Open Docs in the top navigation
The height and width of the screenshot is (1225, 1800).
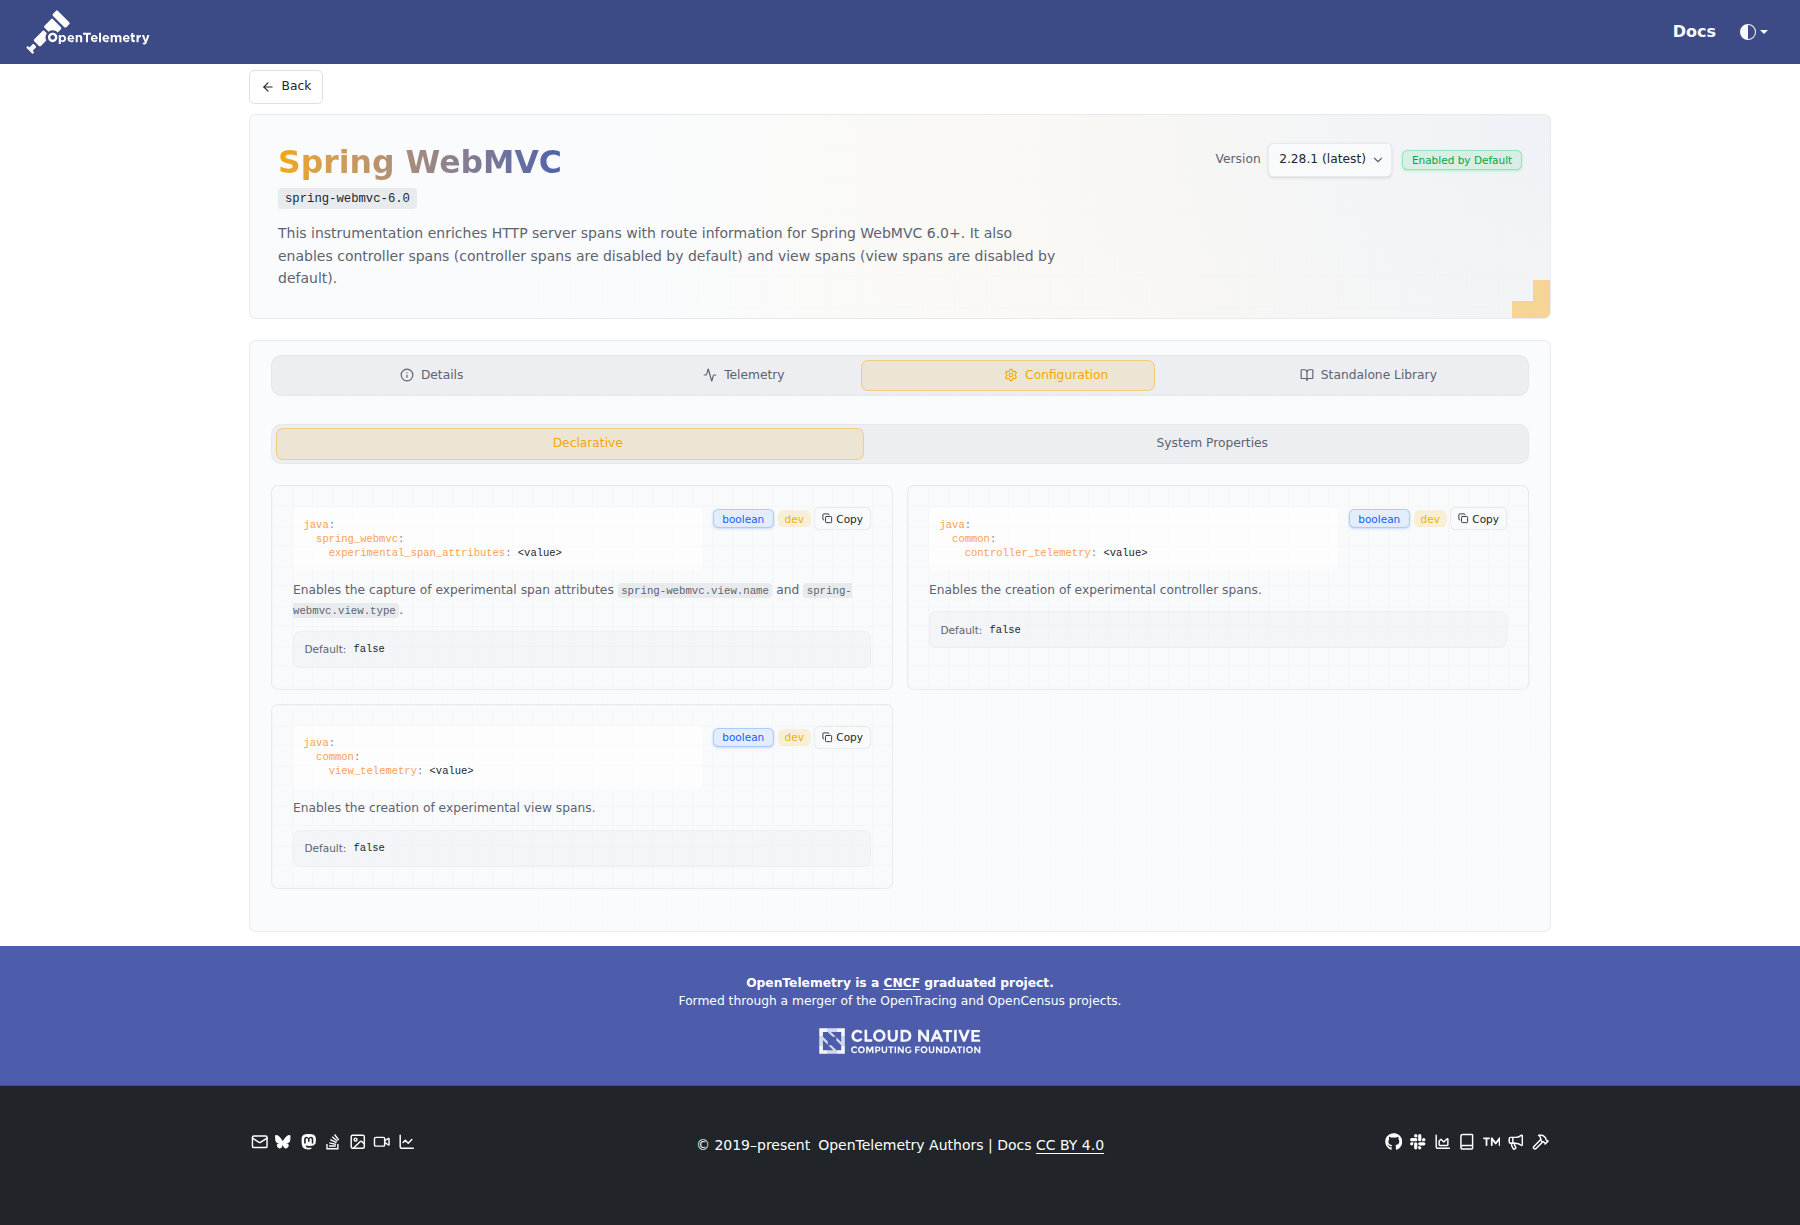(x=1694, y=32)
